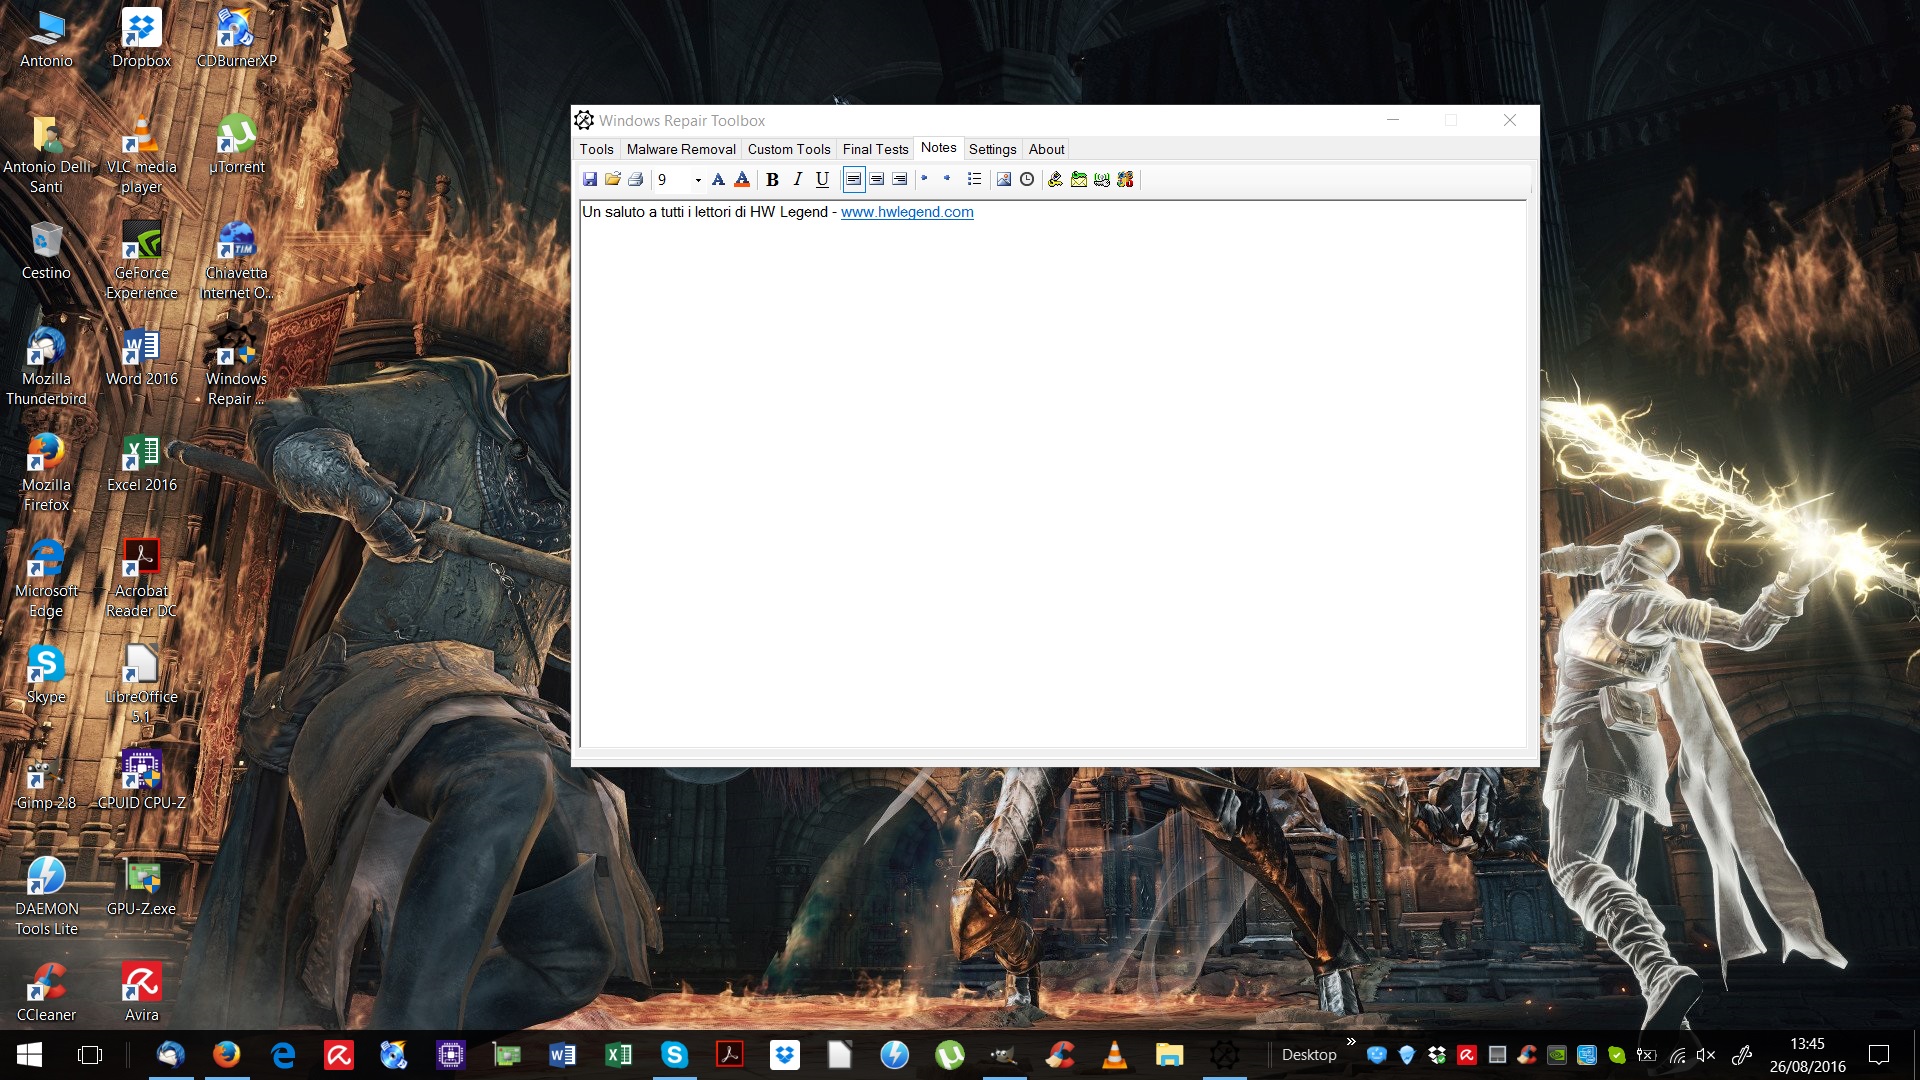Go to the About tab

(x=1047, y=149)
